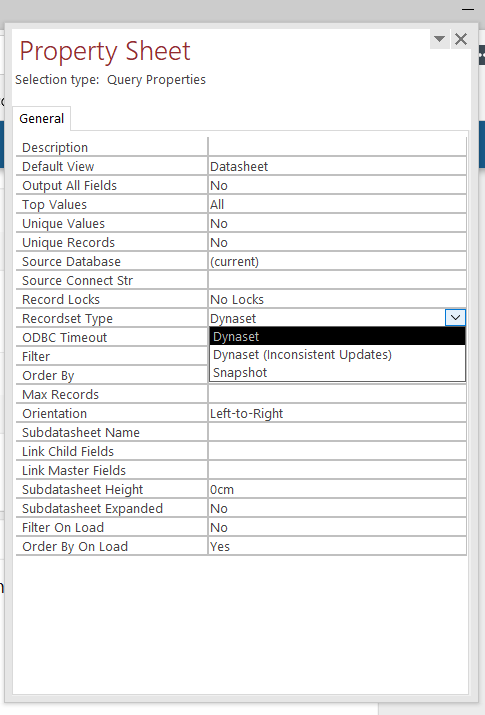Edit the Source Database field
Image resolution: width=485 pixels, height=715 pixels.
[x=337, y=261]
